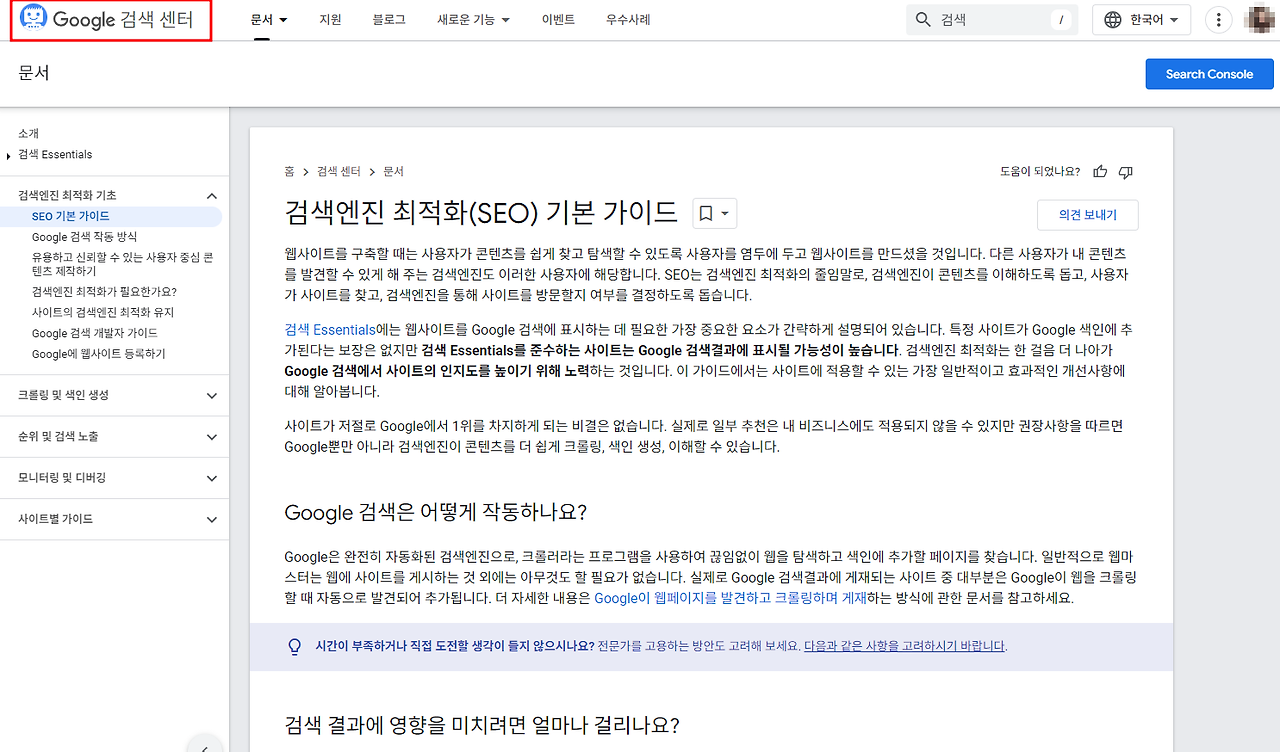The width and height of the screenshot is (1280, 752).
Task: Go to the 지원 tab
Action: [330, 19]
